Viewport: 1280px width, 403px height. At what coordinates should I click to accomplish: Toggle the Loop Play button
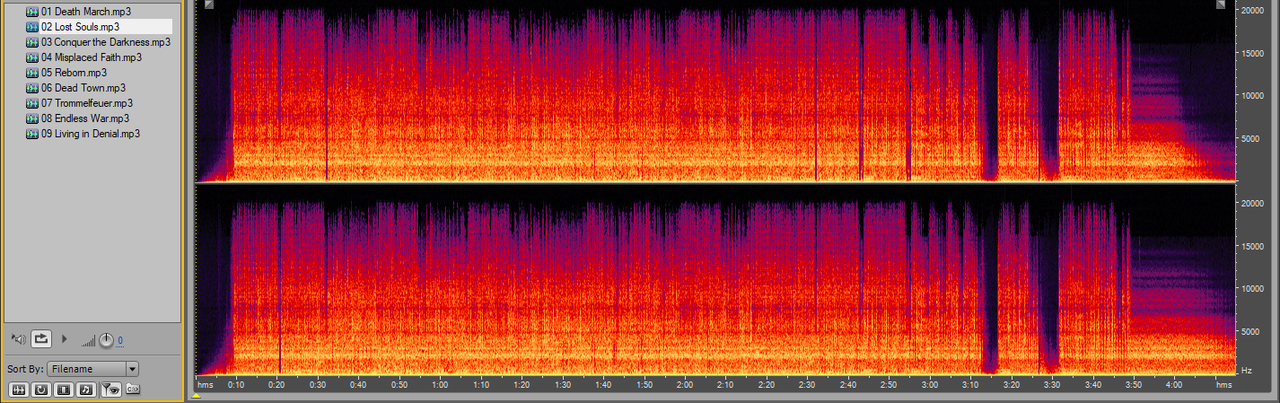[41, 339]
